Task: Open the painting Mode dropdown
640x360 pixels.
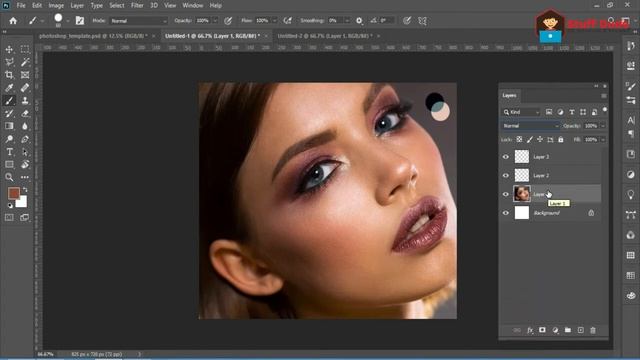Action: click(x=139, y=21)
